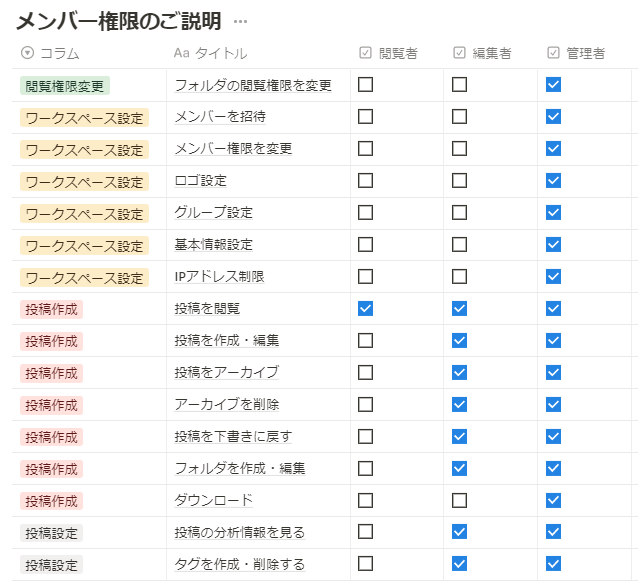Click the checkbox icon in the 閲覧者 header
Screen dimensions: 638x587
click(366, 53)
